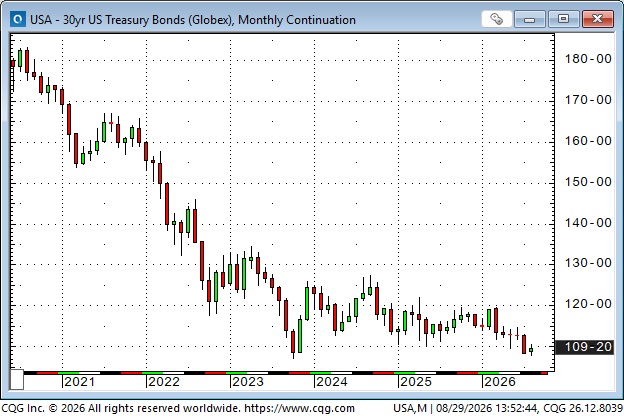Click the 2026 year label on time axis
The height and width of the screenshot is (416, 624).
click(499, 382)
